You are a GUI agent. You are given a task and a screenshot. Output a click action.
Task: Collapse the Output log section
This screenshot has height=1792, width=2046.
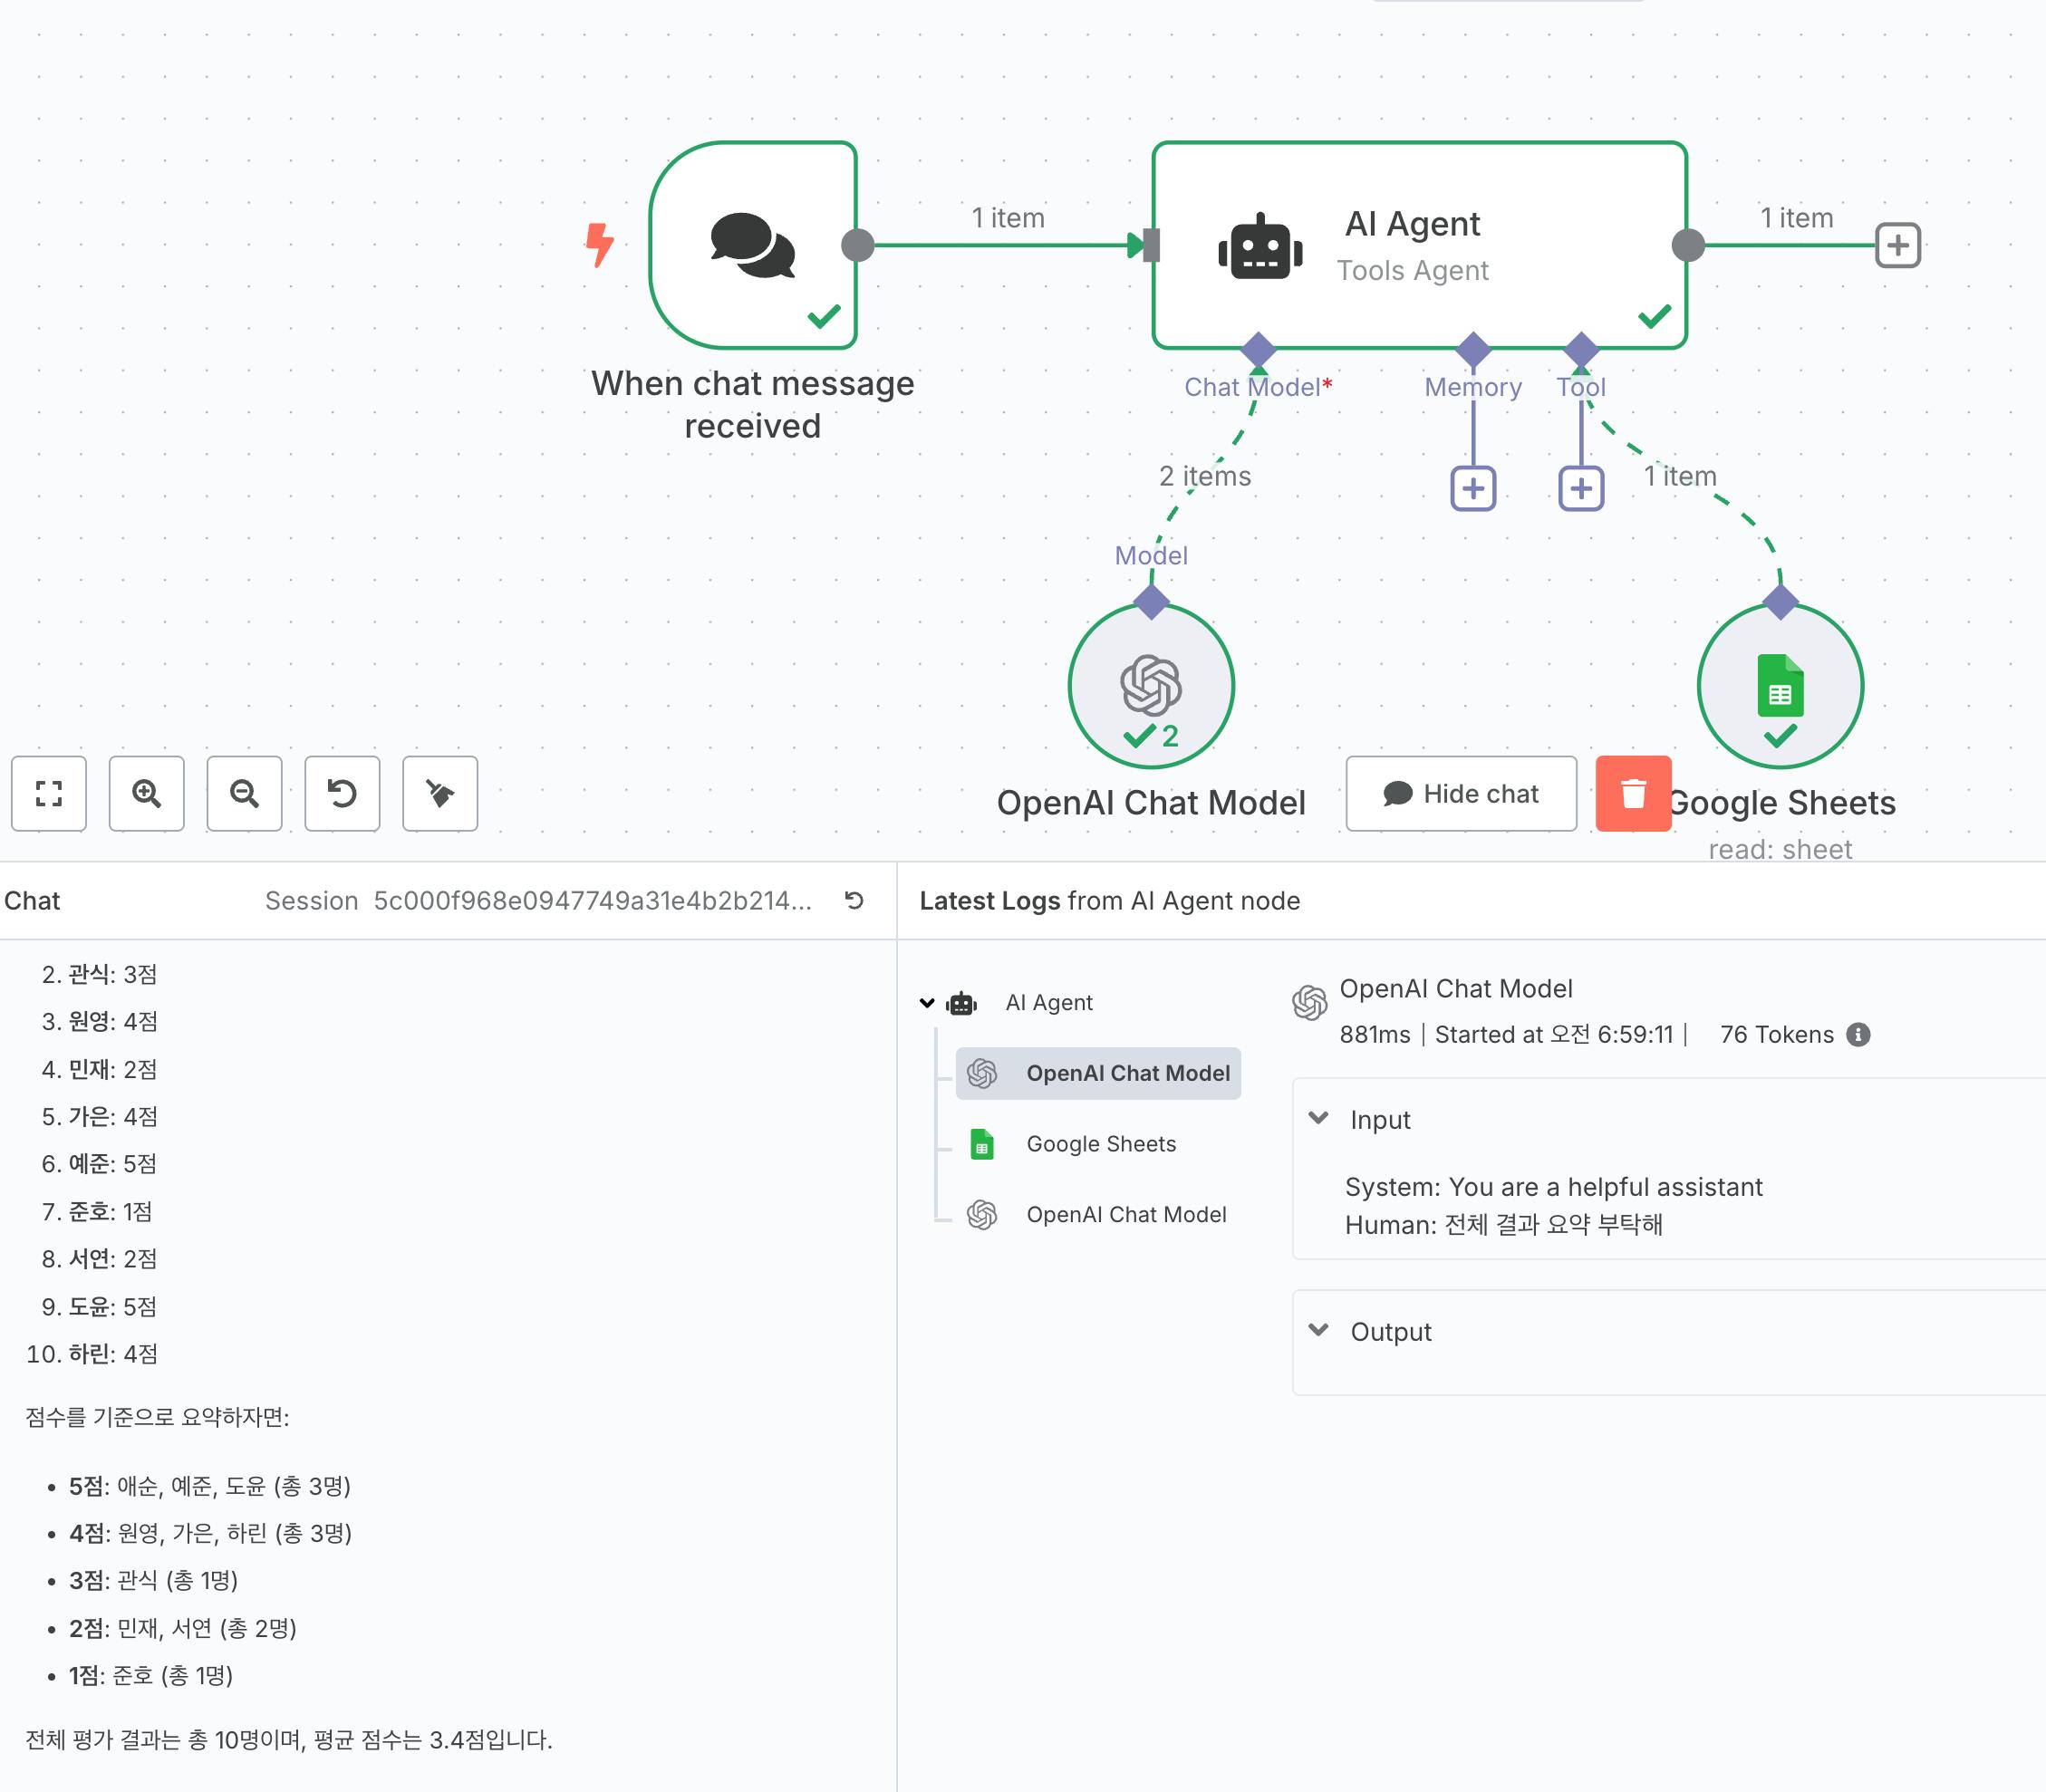pos(1319,1330)
